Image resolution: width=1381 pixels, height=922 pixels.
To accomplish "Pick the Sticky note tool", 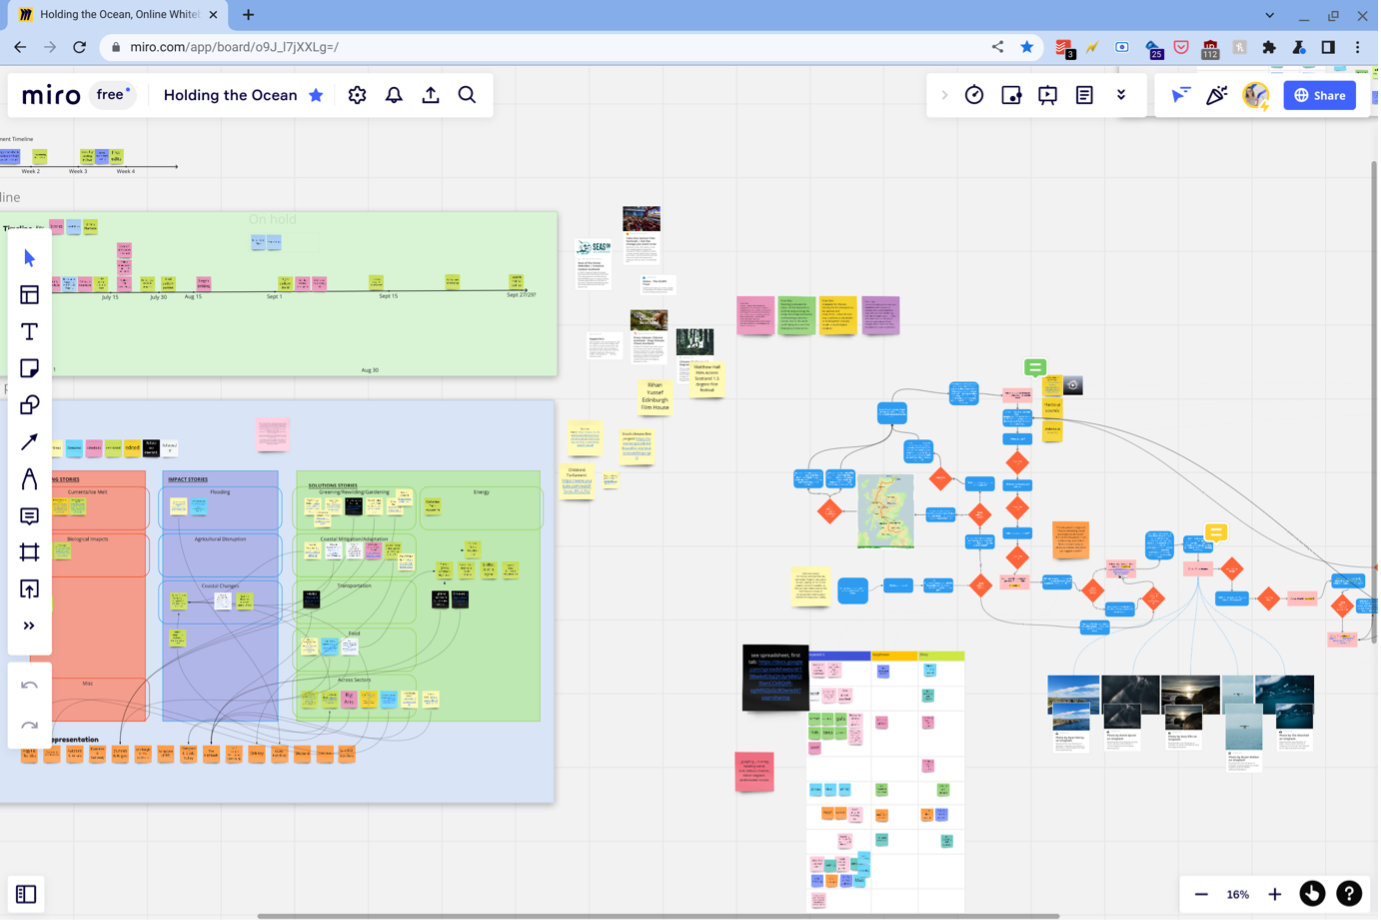I will (x=29, y=369).
